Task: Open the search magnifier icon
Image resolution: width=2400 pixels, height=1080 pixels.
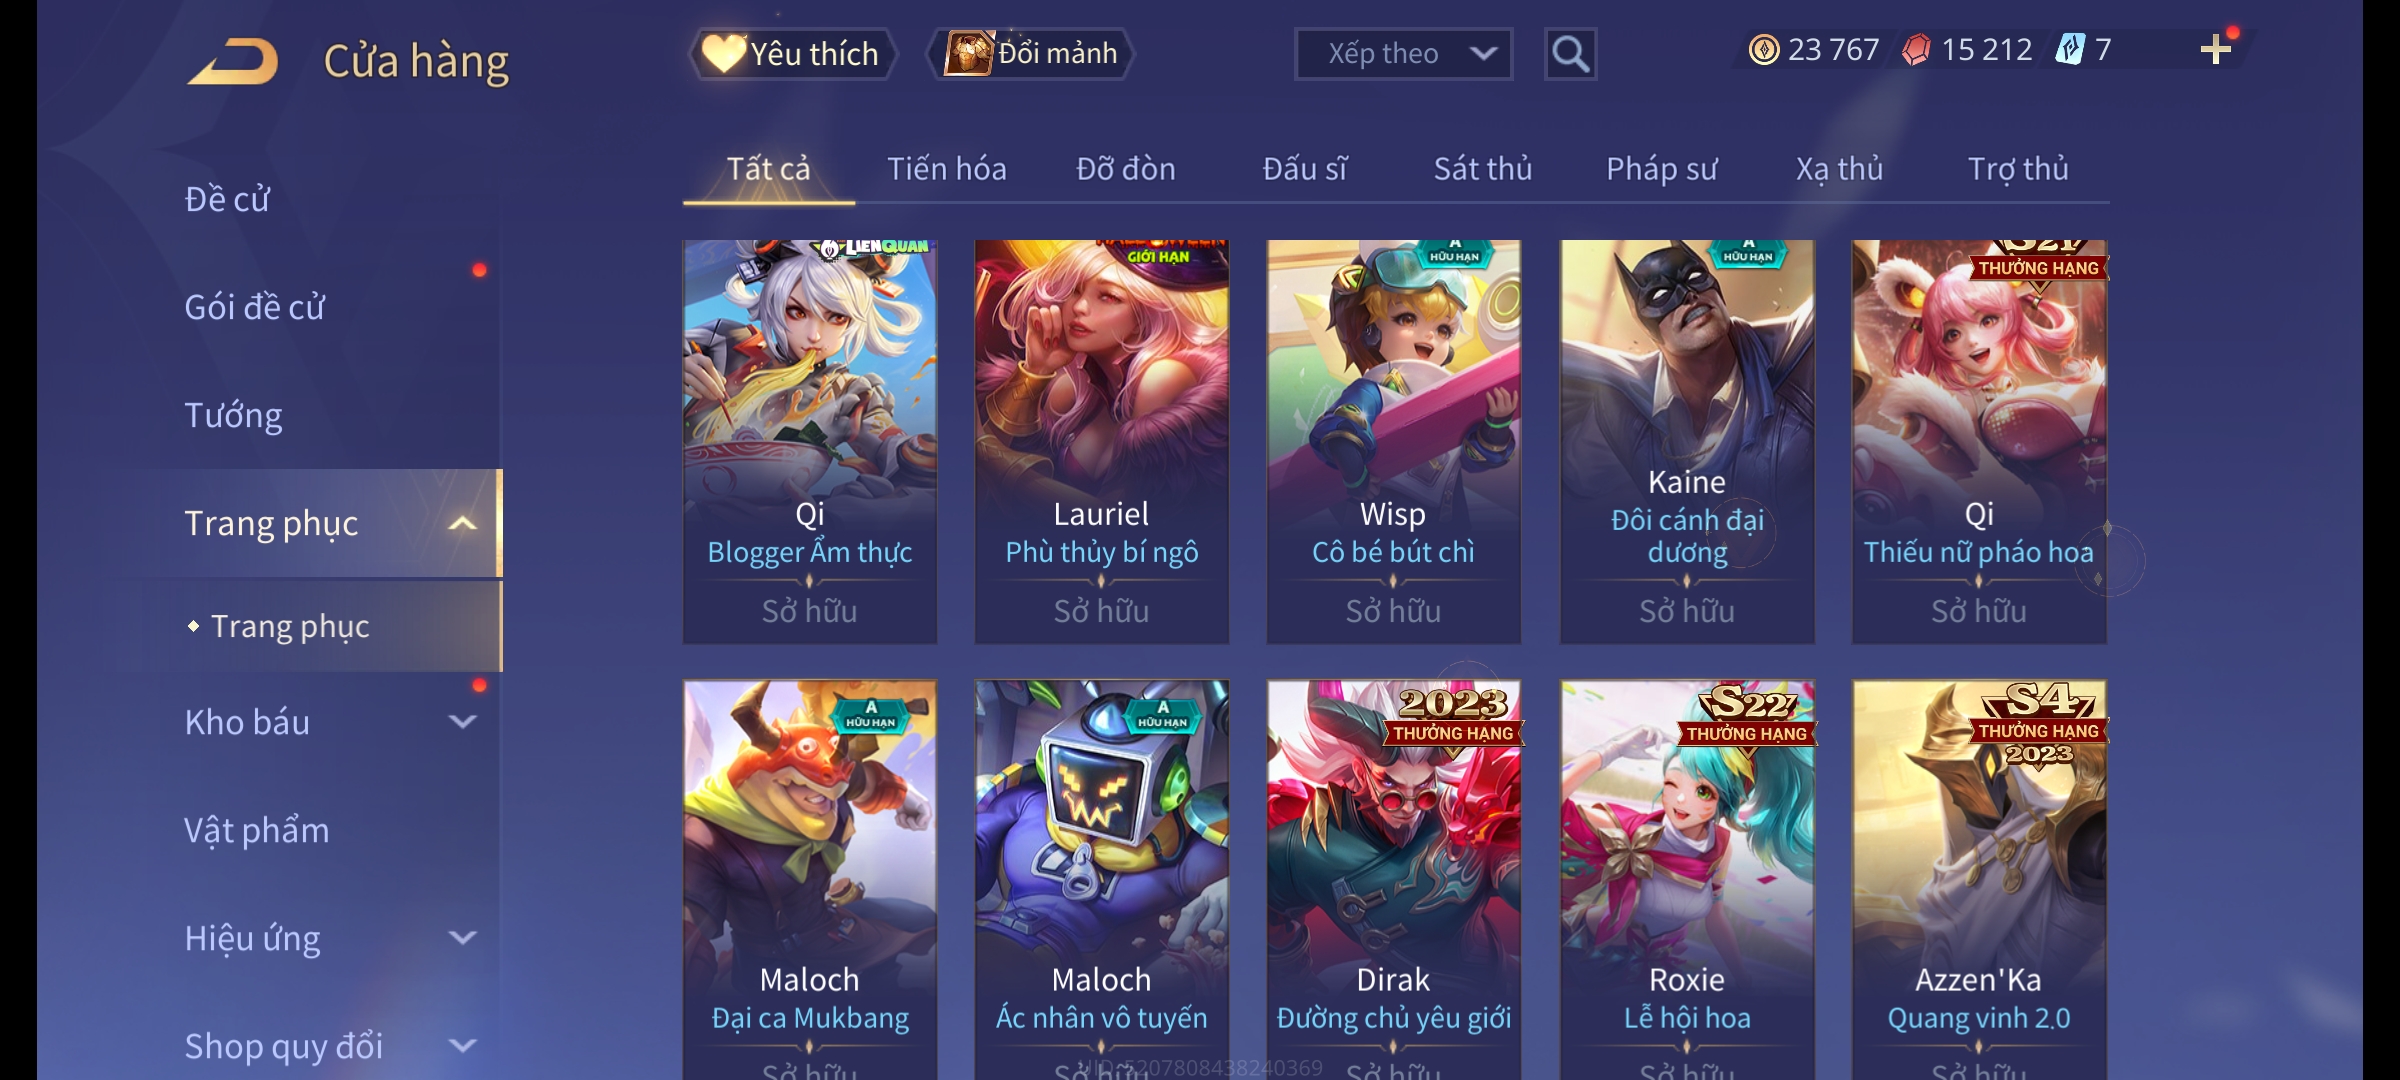Action: point(1570,54)
